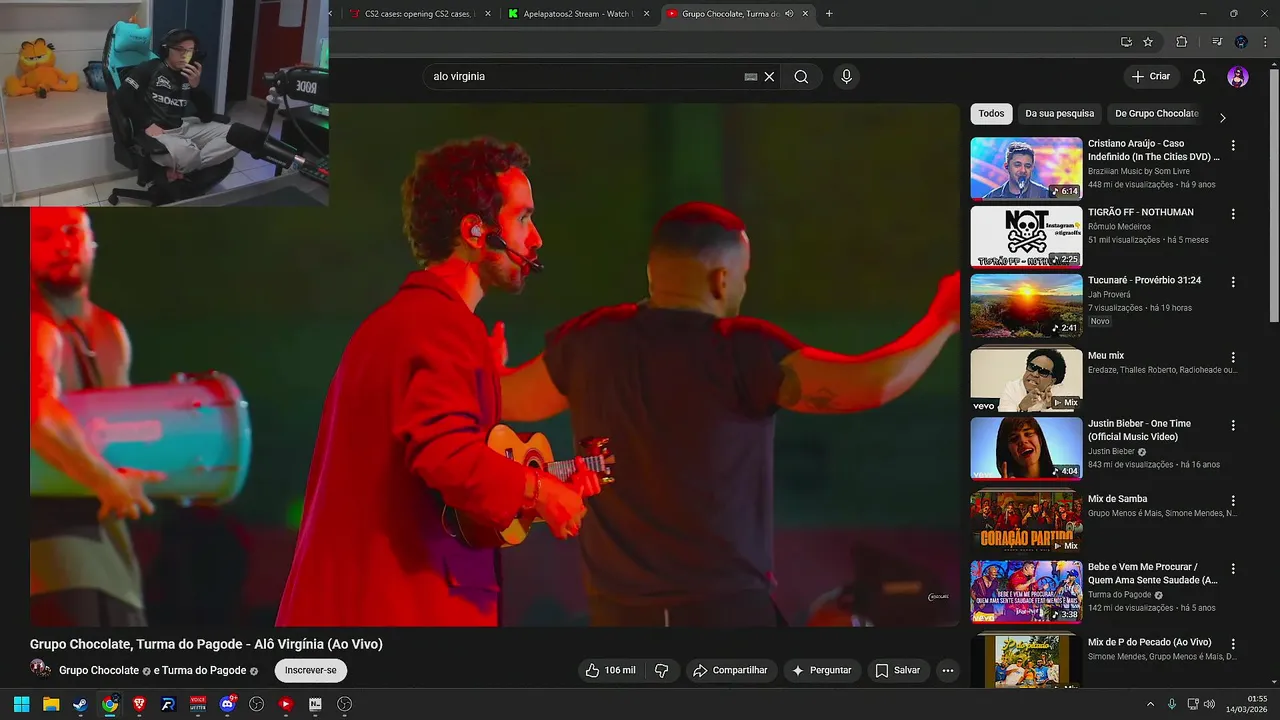Select the 'De Grupo Chocolate' filter chip
1280x720 pixels.
pyautogui.click(x=1156, y=114)
